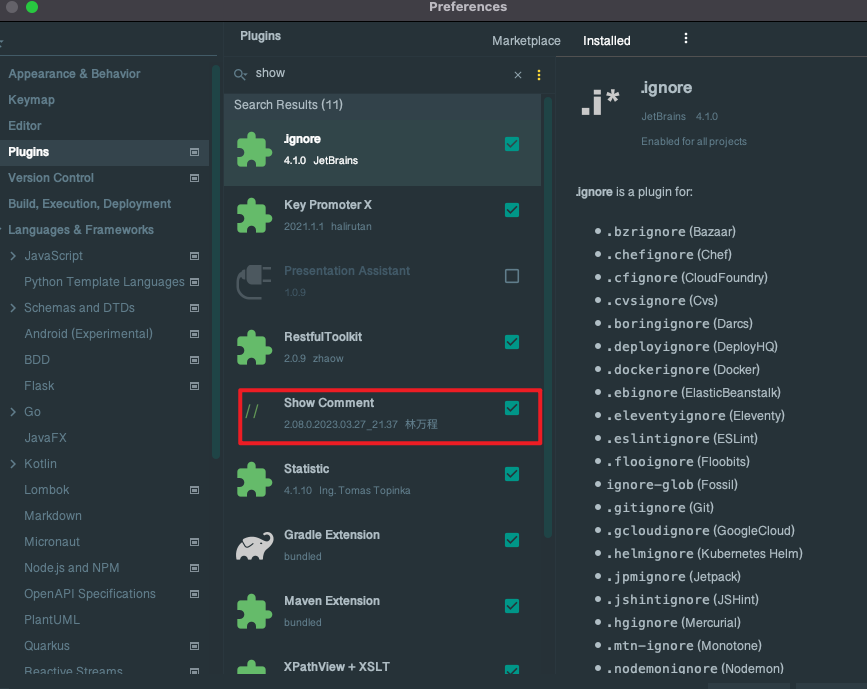Enable the Presentation Assistant plugin checkbox
This screenshot has height=689, width=867.
click(x=512, y=276)
